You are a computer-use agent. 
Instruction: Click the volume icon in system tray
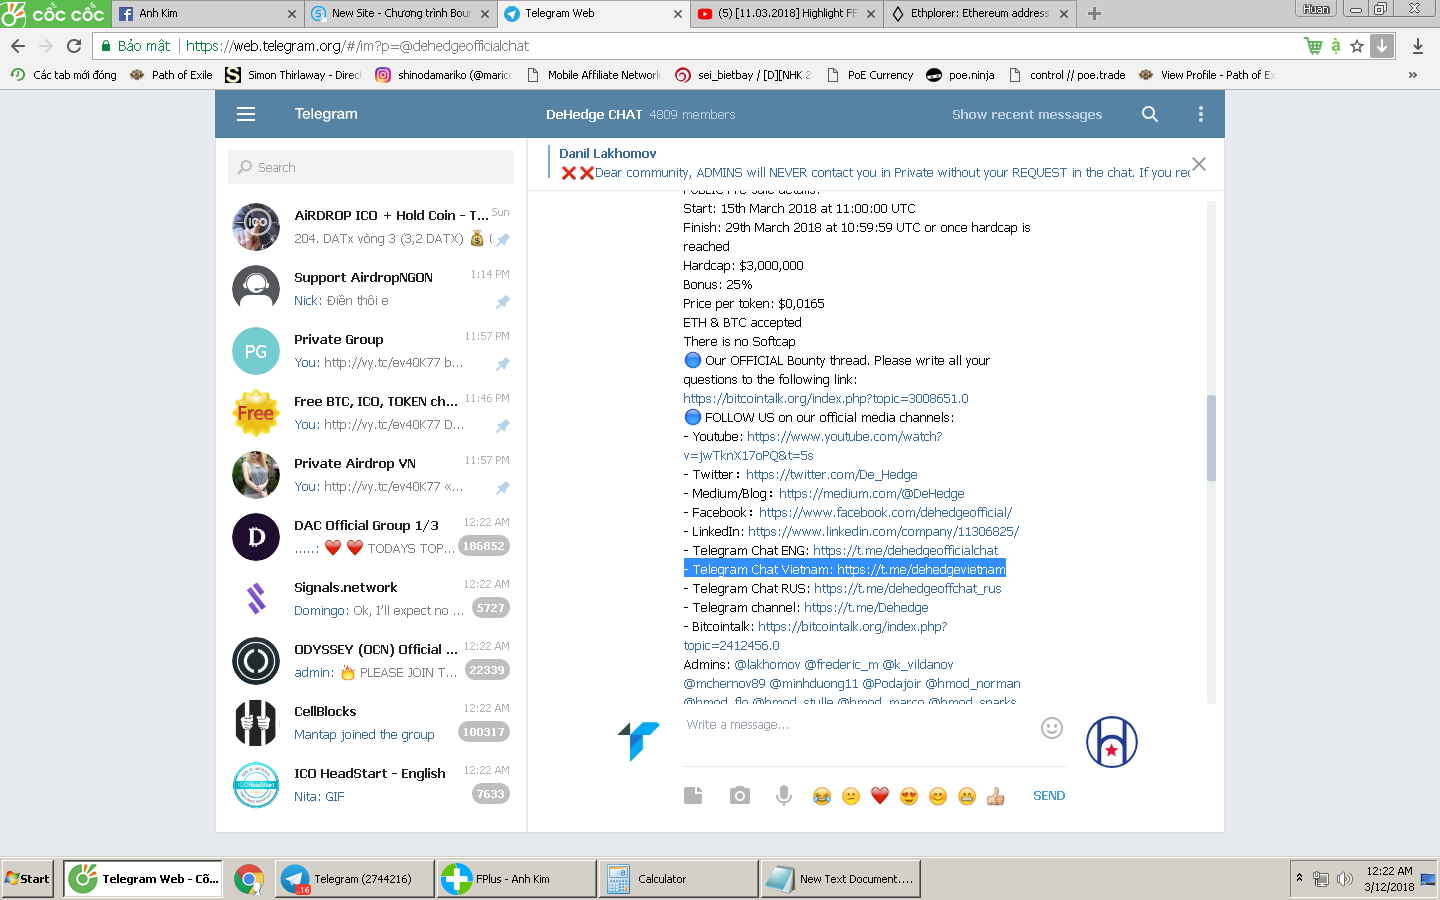1344,879
